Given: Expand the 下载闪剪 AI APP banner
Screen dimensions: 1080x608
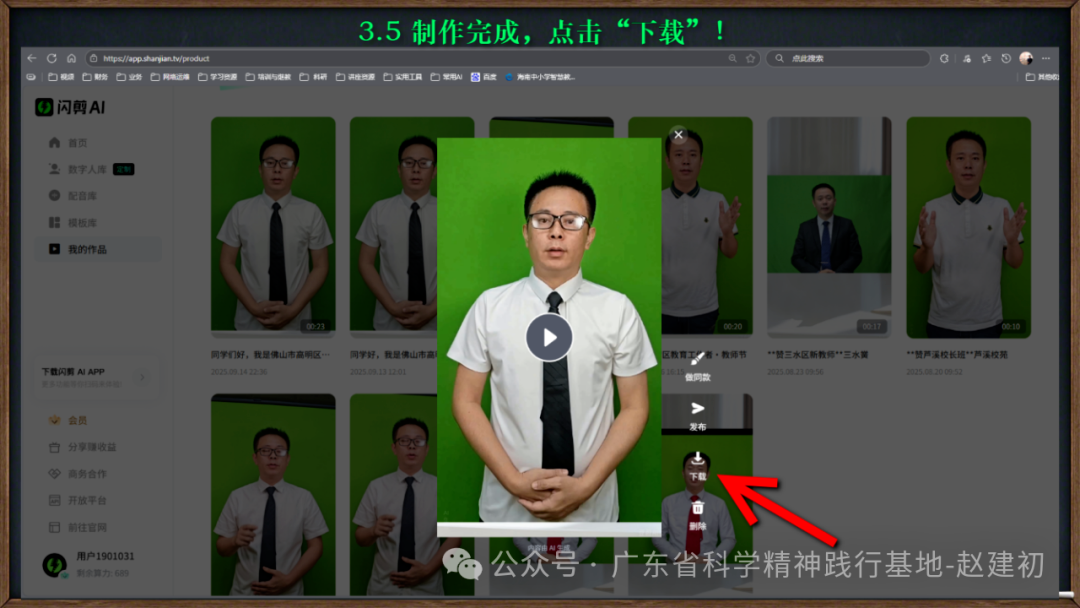Looking at the screenshot, I should pos(141,377).
